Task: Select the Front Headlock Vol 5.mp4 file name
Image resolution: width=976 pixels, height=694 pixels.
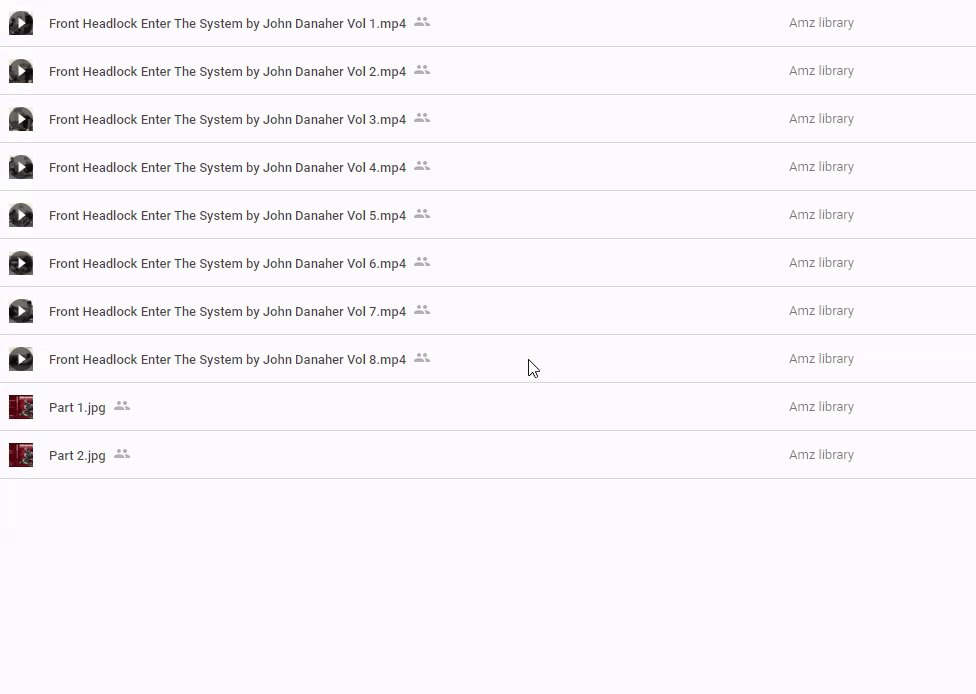Action: tap(227, 215)
